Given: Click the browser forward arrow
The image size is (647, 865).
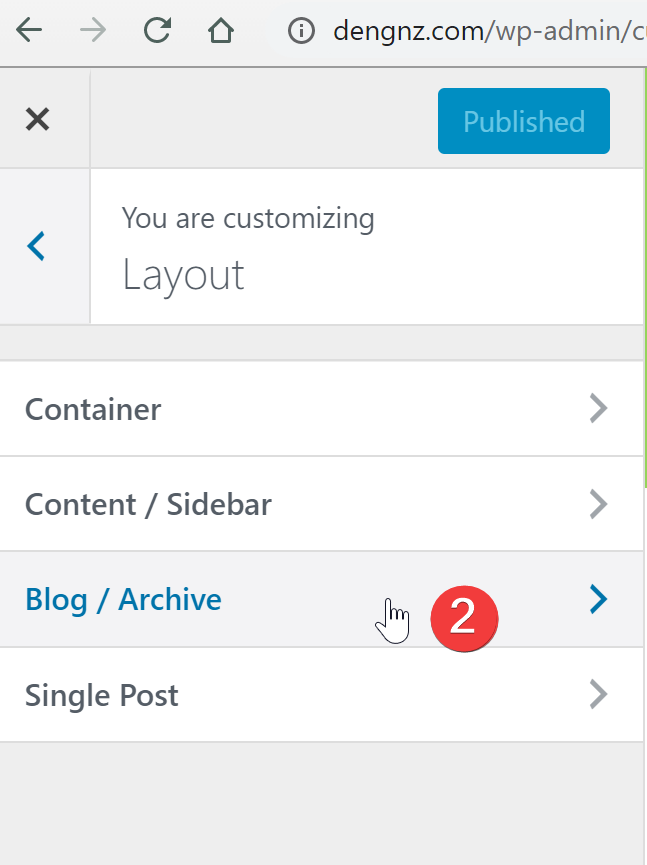Looking at the screenshot, I should (93, 30).
